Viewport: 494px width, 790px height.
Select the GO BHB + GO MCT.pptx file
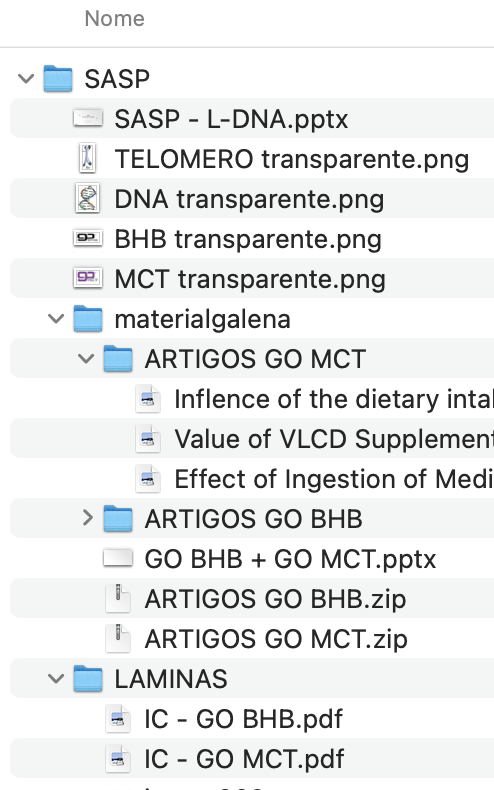click(252, 559)
